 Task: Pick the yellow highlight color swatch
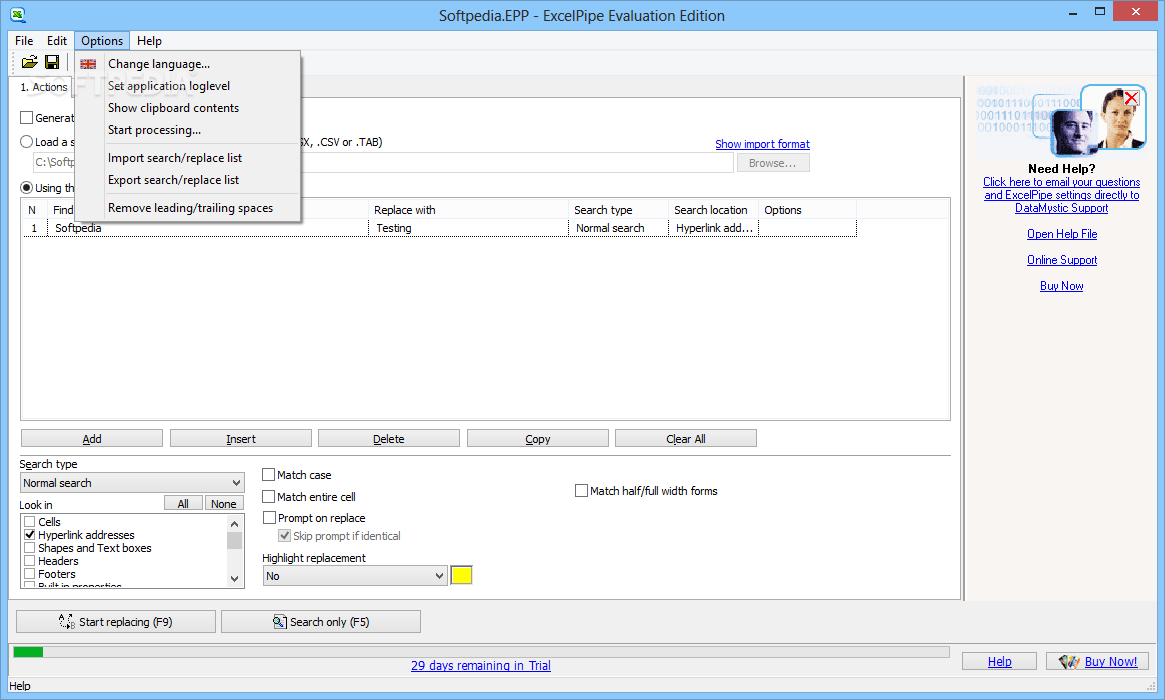click(x=461, y=575)
